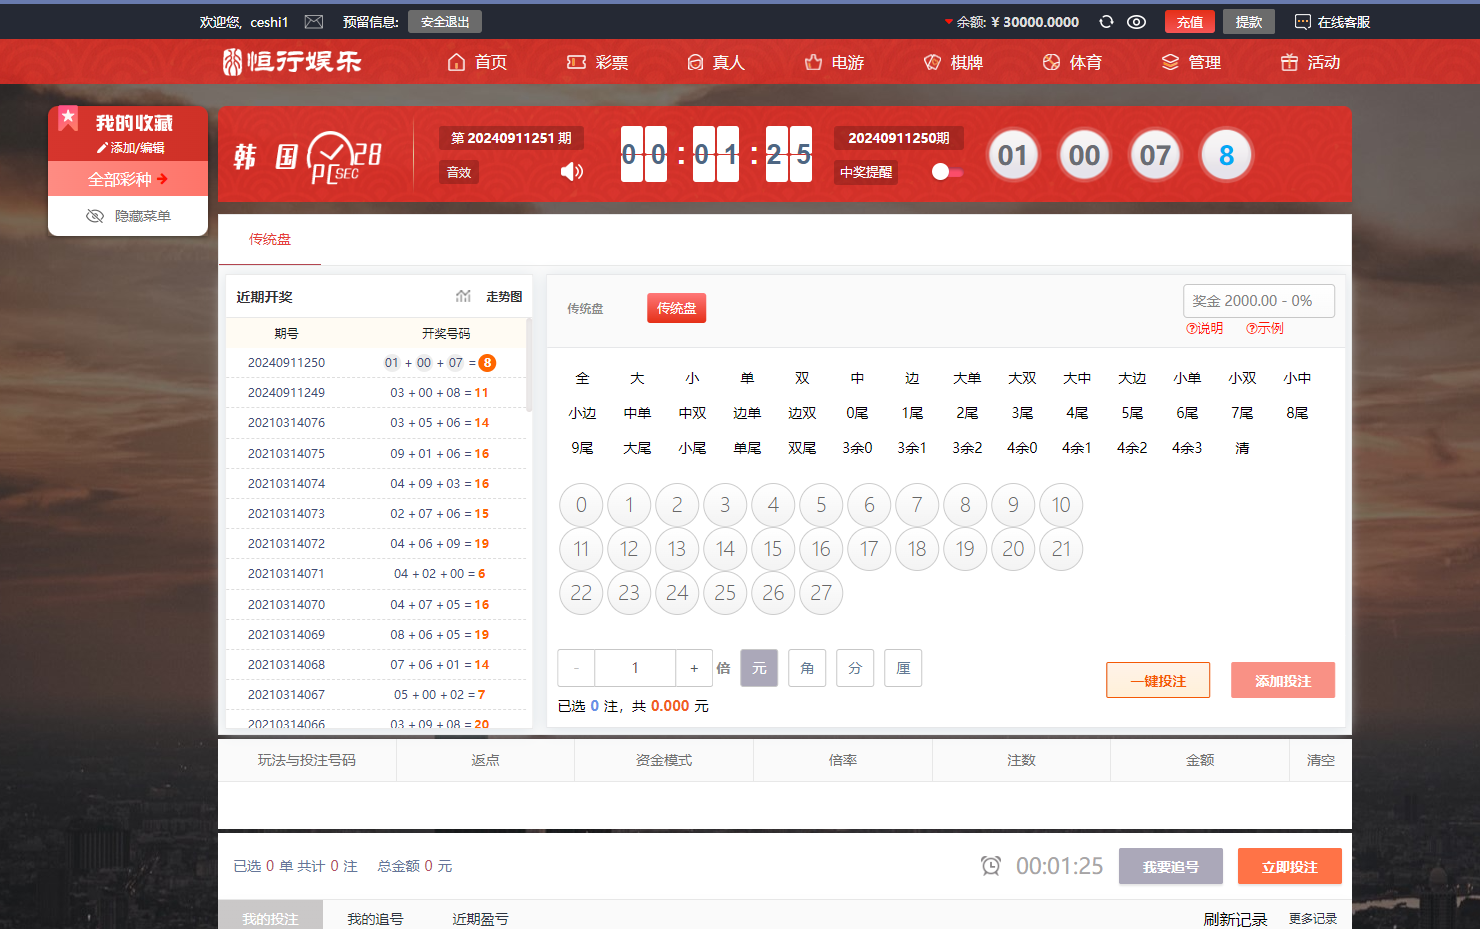Image resolution: width=1480 pixels, height=929 pixels.
Task: Click the 立即投注 bet now button
Action: tap(1289, 866)
